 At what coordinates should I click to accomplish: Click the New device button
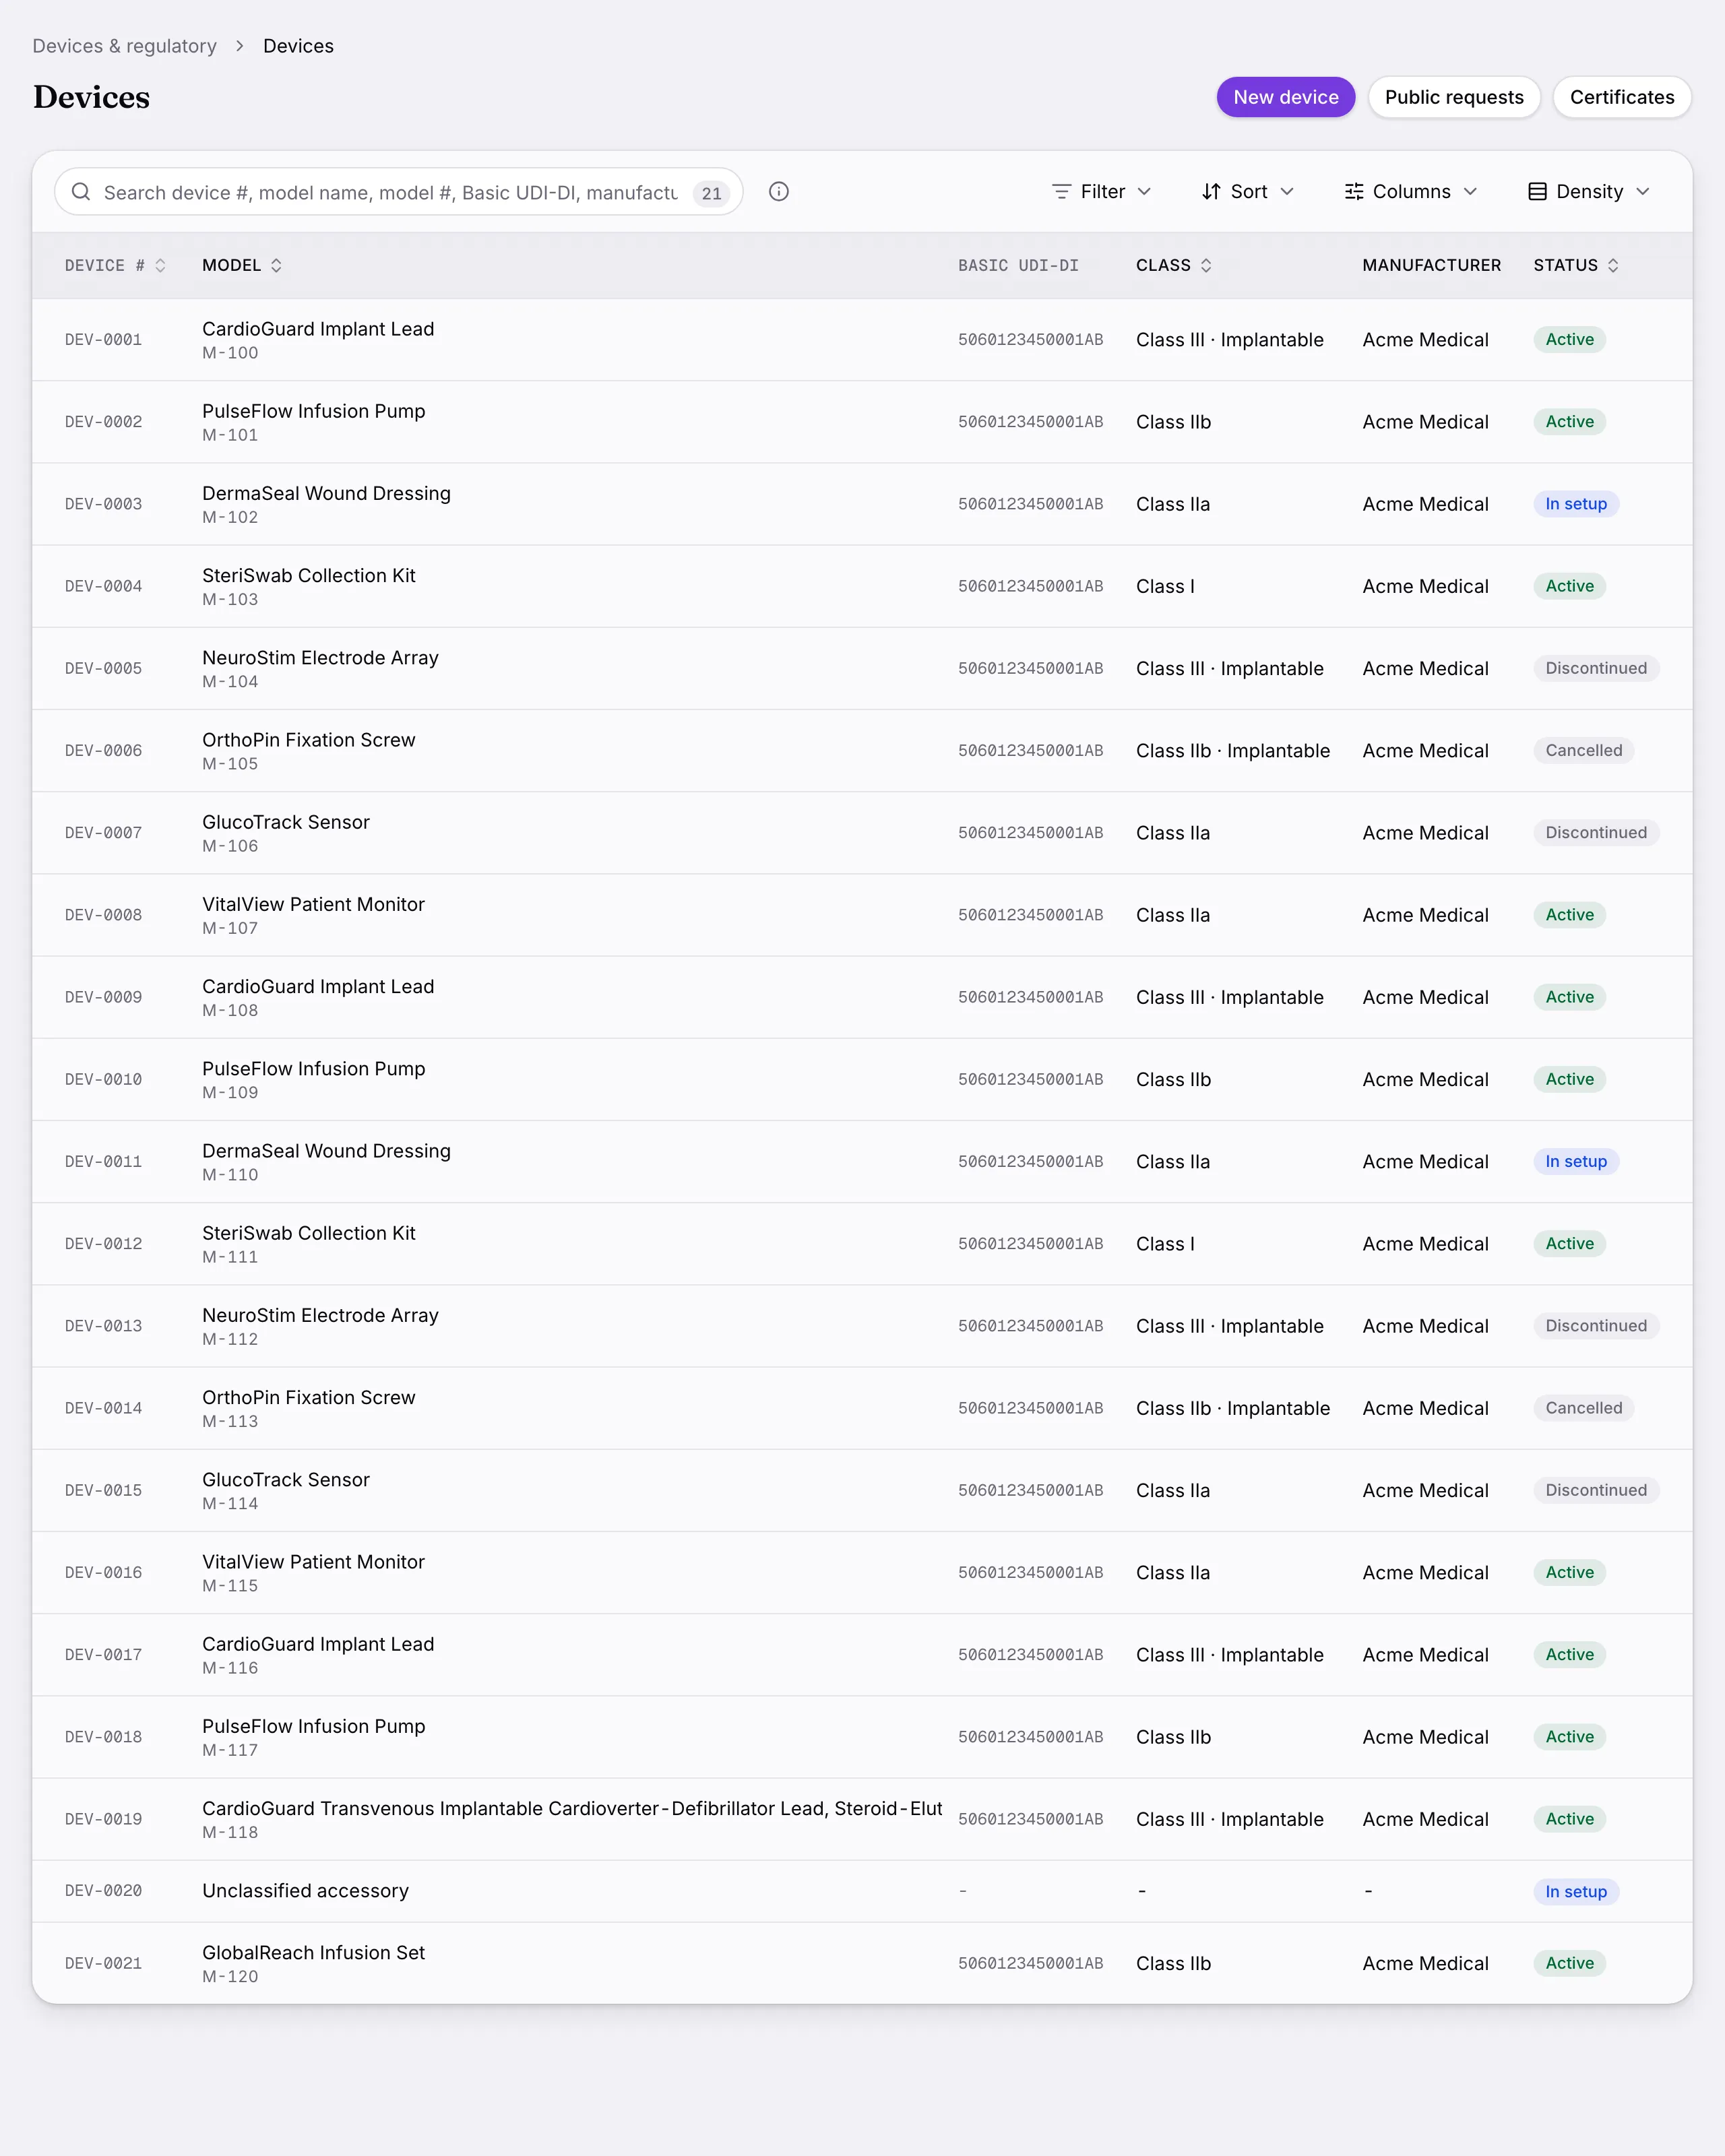(x=1286, y=97)
